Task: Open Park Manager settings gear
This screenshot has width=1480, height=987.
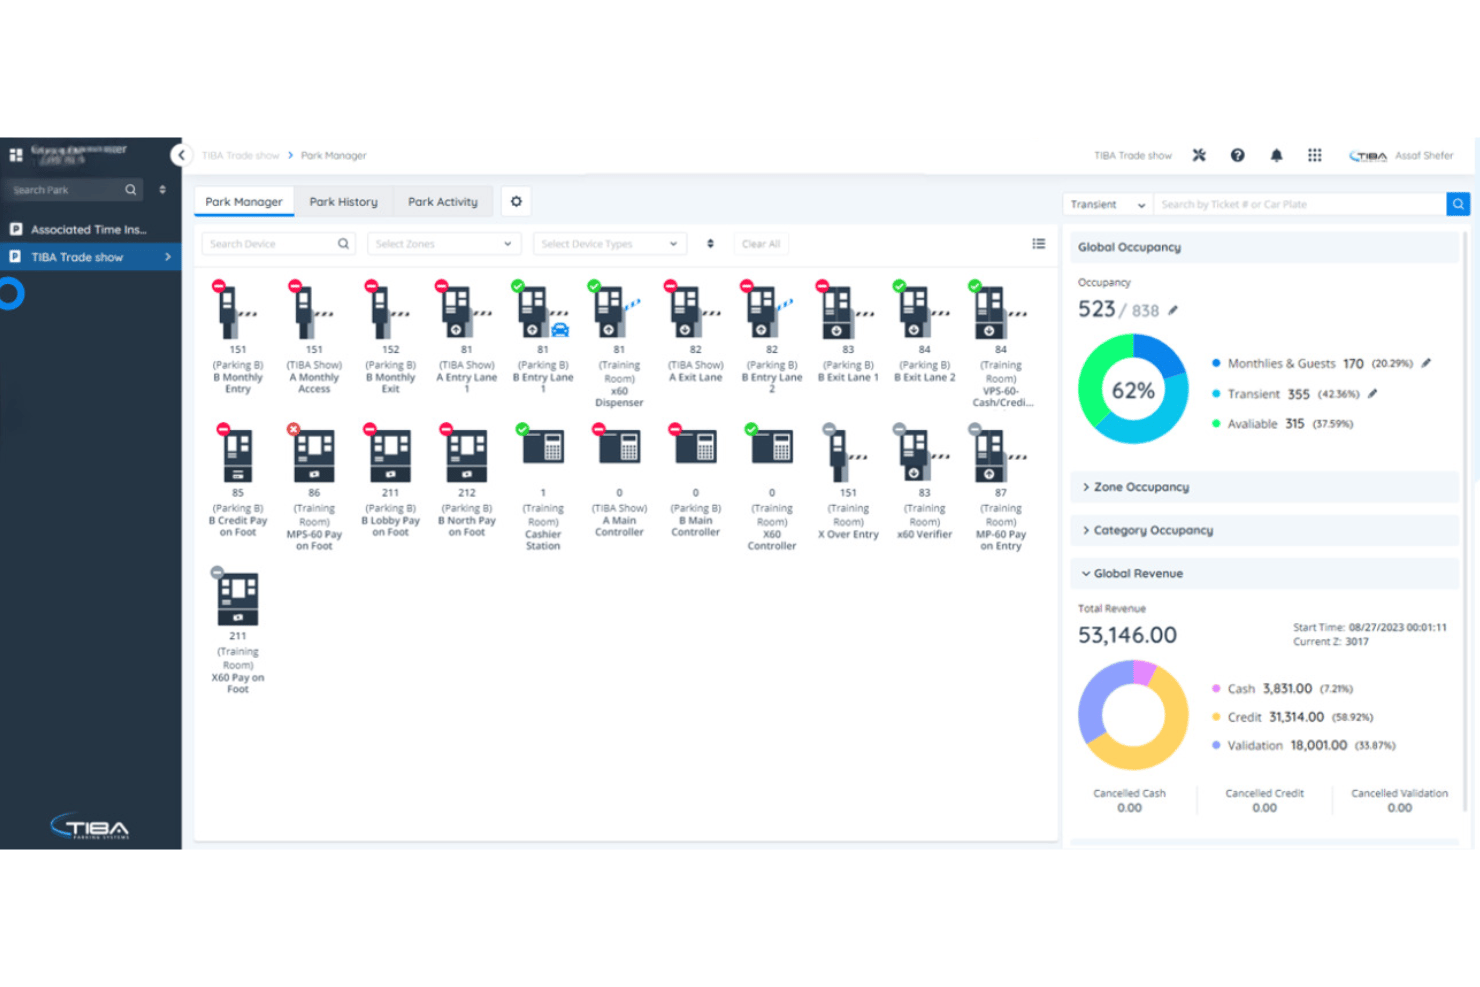Action: 516,202
